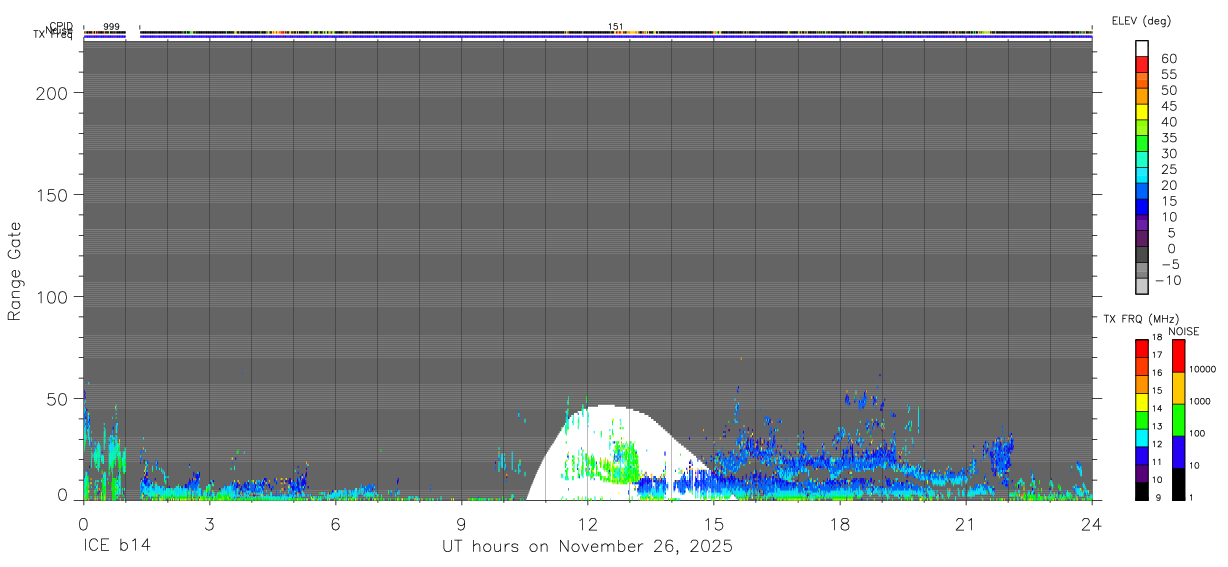Click the x-axis tick label '15'
The height and width of the screenshot is (567, 1228).
[714, 524]
